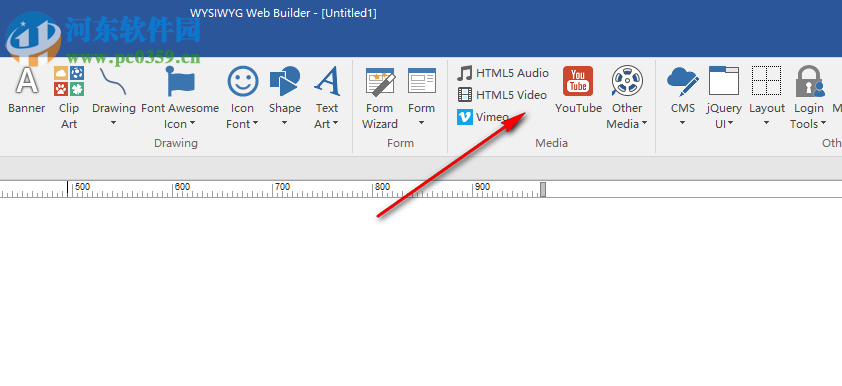
Task: Insert a Vimeo video
Action: click(483, 116)
